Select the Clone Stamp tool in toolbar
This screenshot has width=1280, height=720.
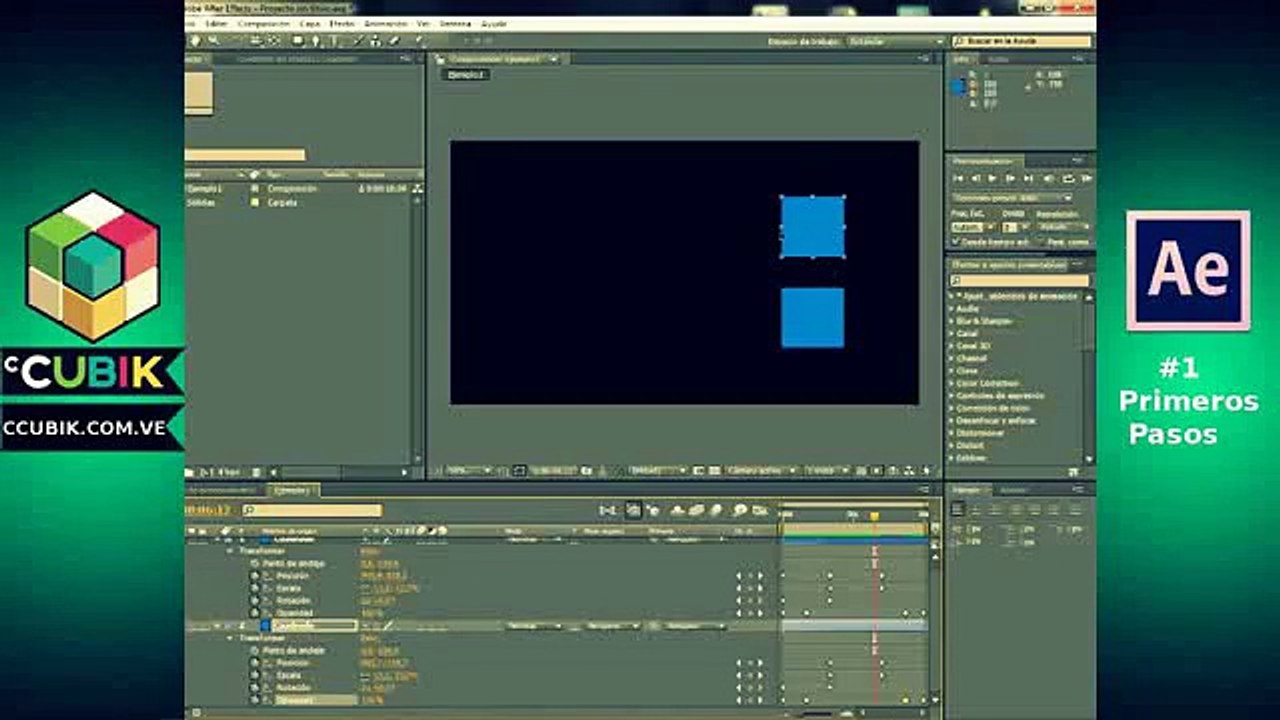(376, 41)
